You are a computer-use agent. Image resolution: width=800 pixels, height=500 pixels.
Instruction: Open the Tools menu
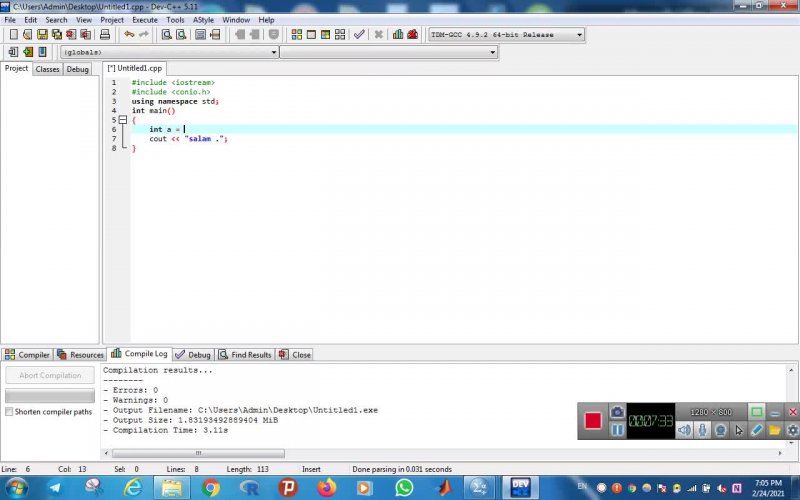tap(175, 20)
